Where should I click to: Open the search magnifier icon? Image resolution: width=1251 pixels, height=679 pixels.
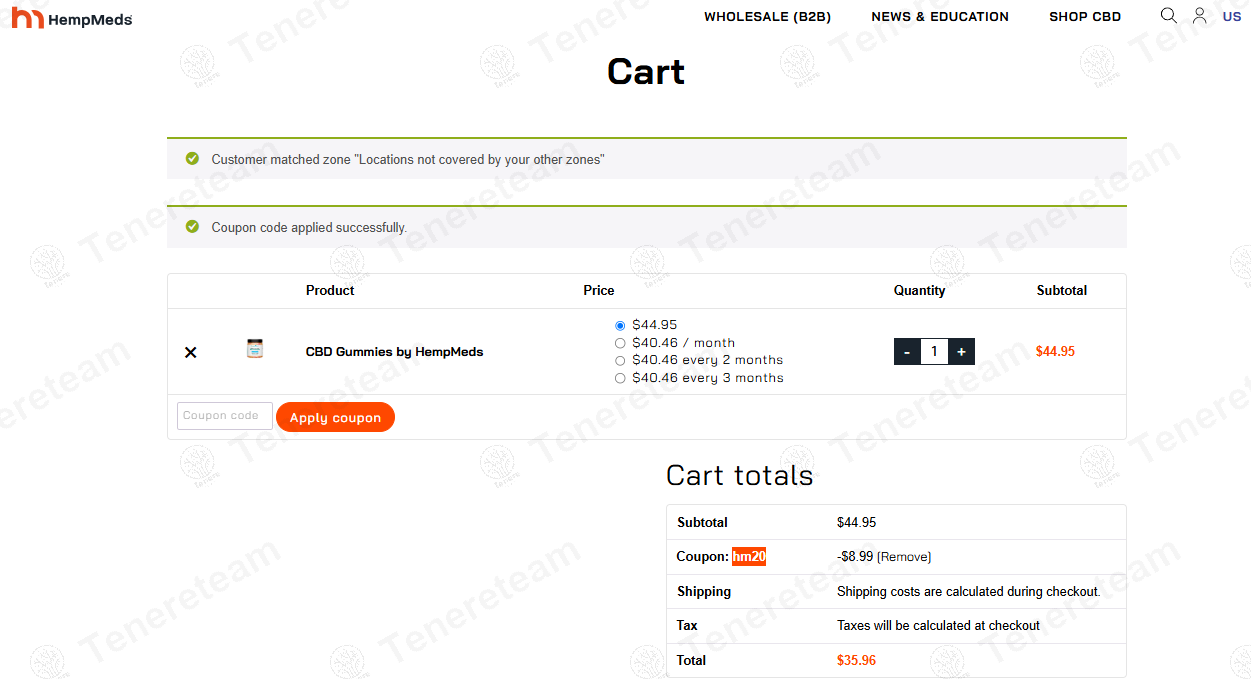(x=1168, y=16)
